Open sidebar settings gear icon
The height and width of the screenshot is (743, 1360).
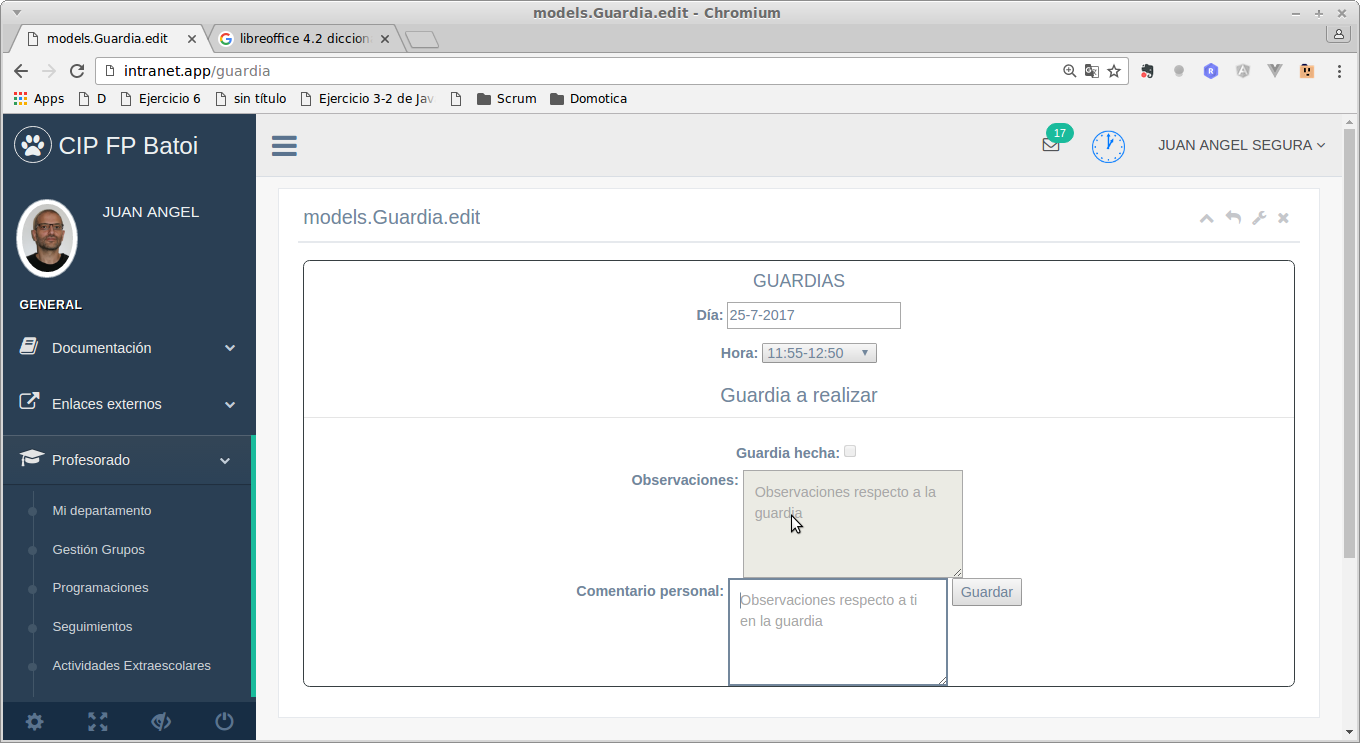tap(34, 721)
